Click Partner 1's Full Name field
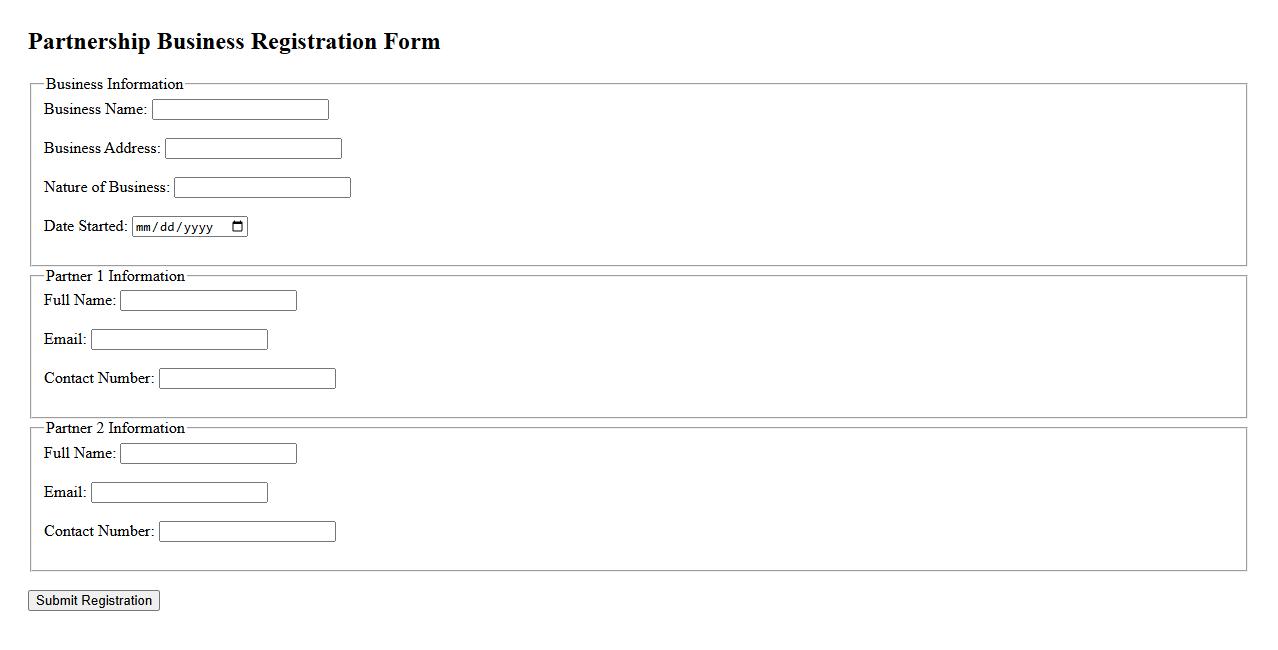Screen dimensions: 1278x650 [x=208, y=300]
